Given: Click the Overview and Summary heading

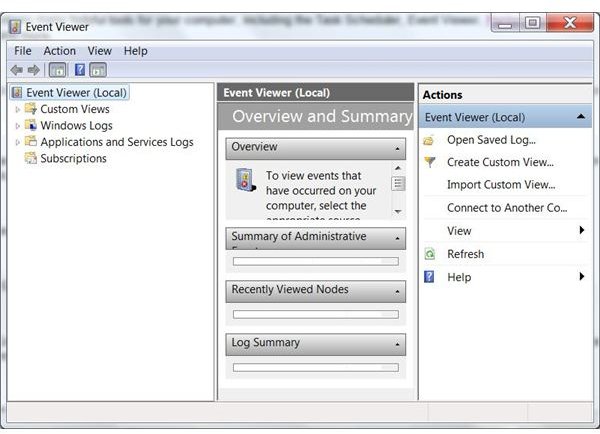Looking at the screenshot, I should 322,116.
